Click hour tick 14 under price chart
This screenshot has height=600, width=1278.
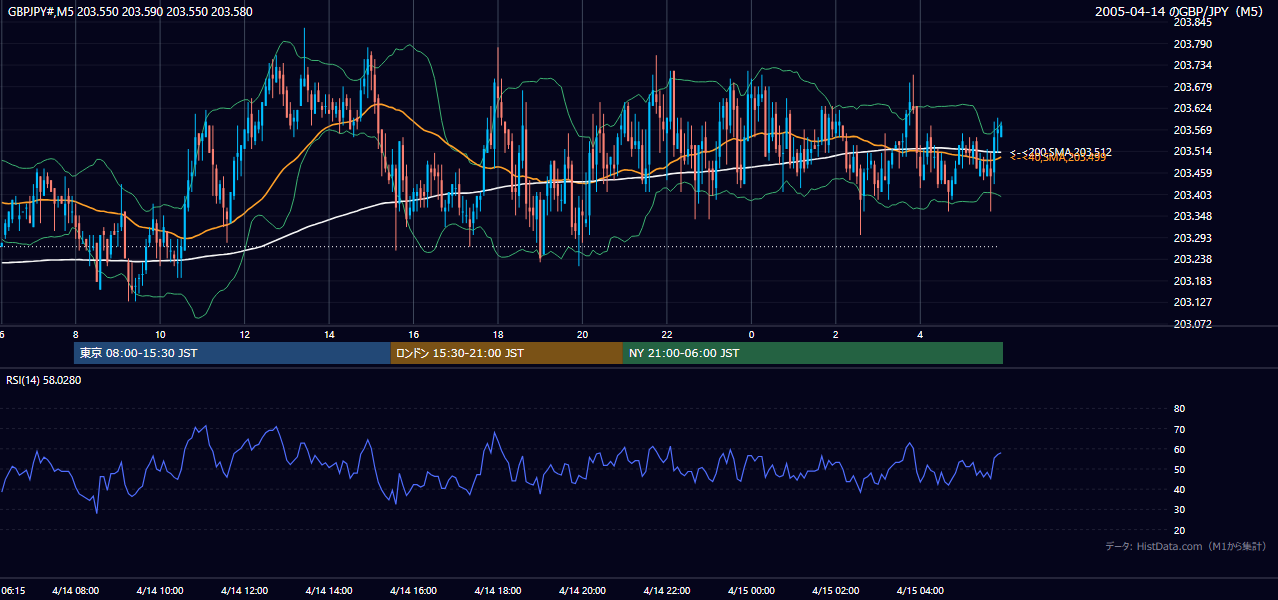click(329, 334)
